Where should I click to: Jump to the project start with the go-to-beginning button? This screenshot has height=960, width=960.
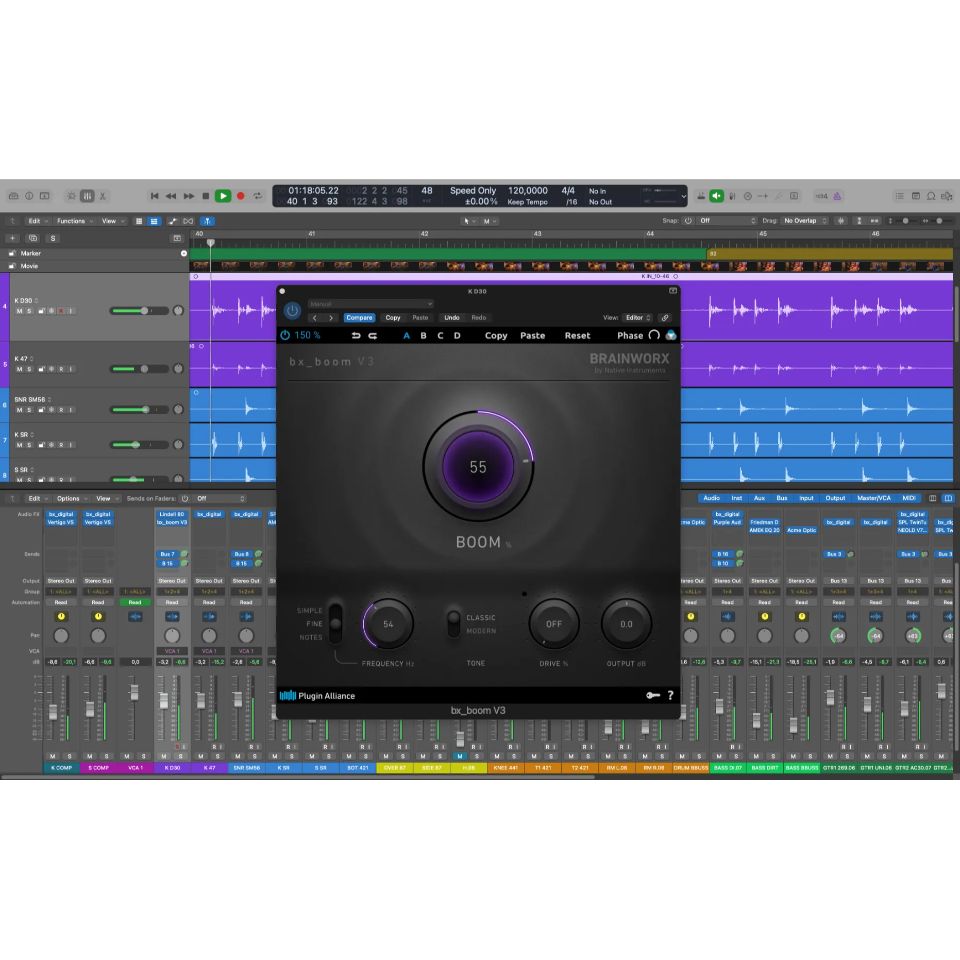pos(154,196)
